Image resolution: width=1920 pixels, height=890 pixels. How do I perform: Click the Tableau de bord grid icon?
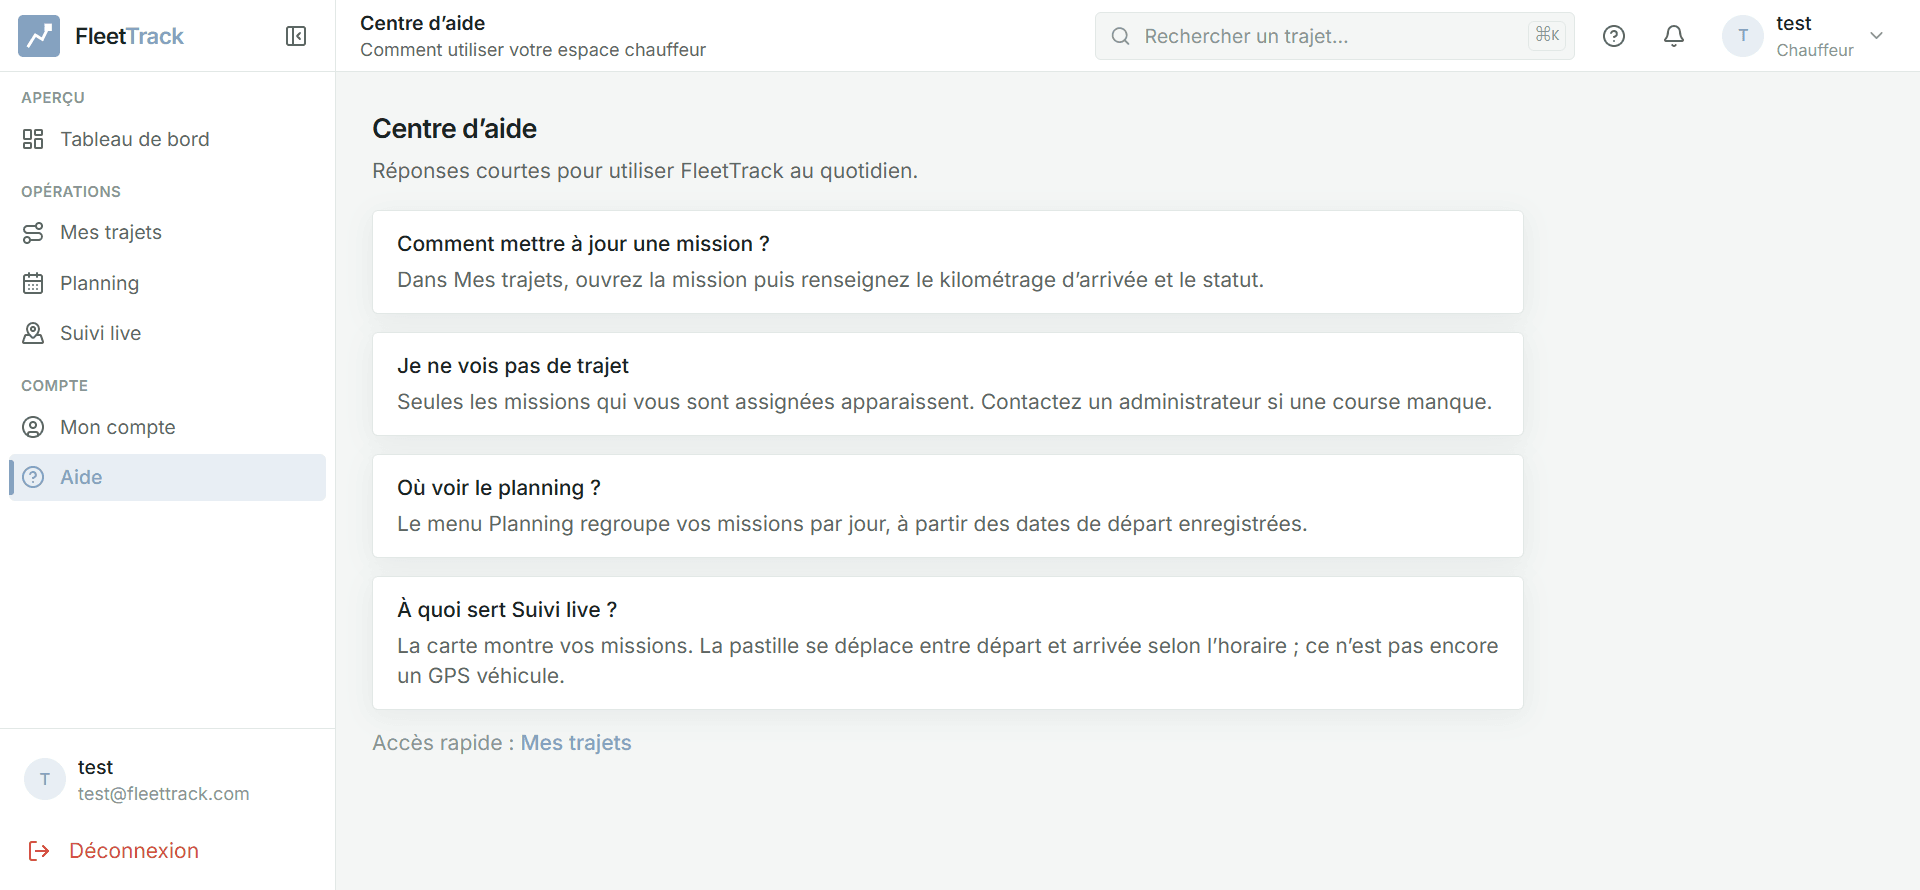click(x=33, y=139)
